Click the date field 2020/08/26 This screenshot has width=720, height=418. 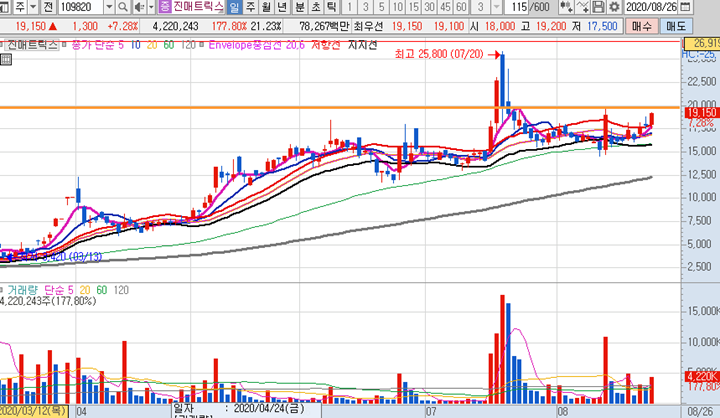[652, 7]
